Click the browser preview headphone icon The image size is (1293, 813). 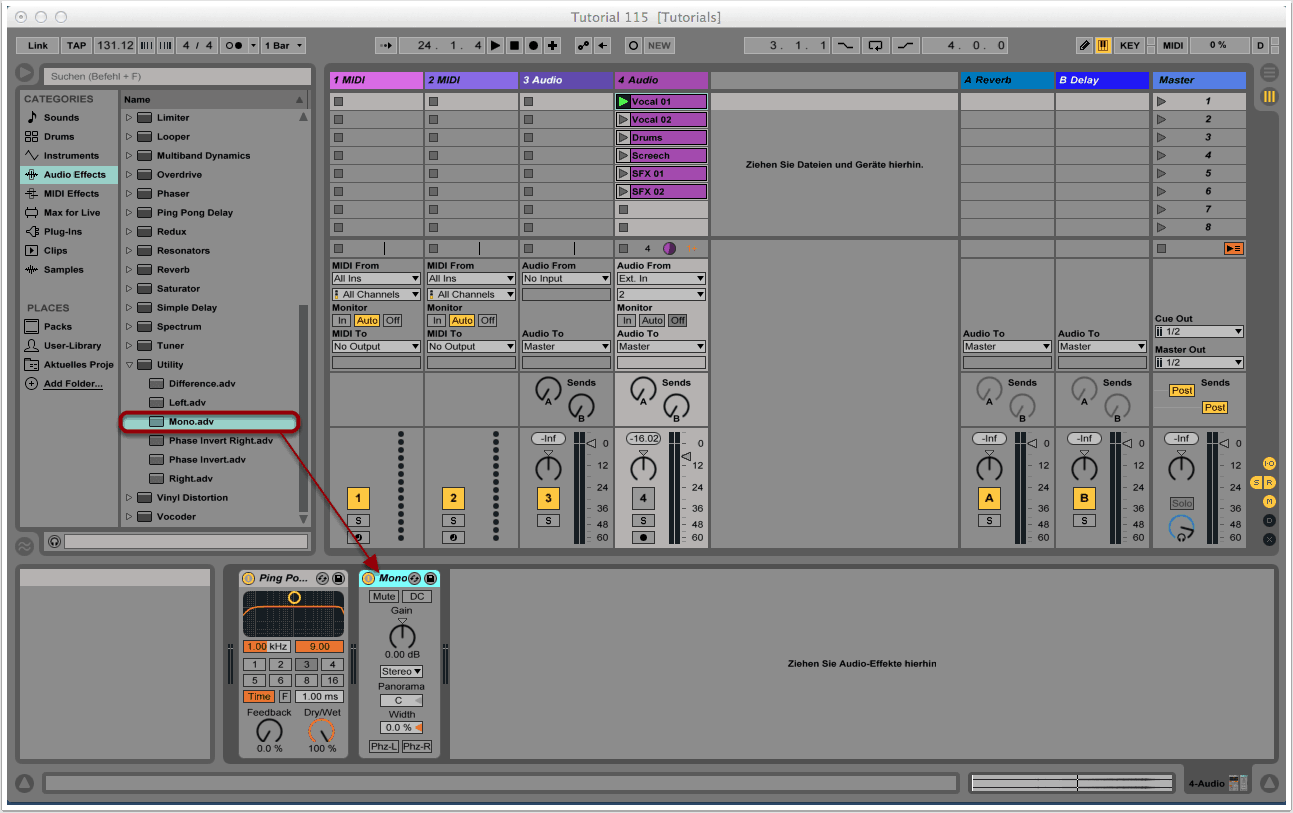tap(54, 541)
